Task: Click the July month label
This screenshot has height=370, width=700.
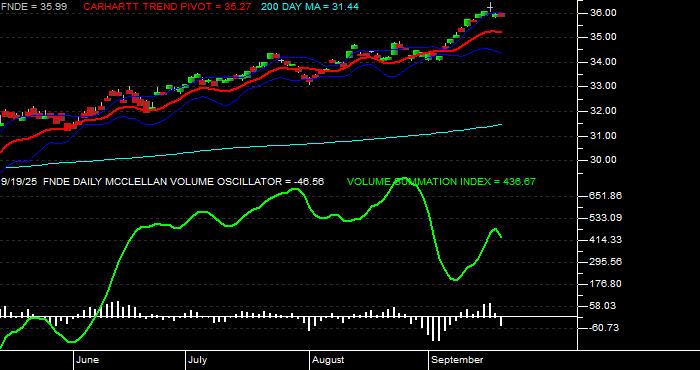Action: tap(197, 360)
